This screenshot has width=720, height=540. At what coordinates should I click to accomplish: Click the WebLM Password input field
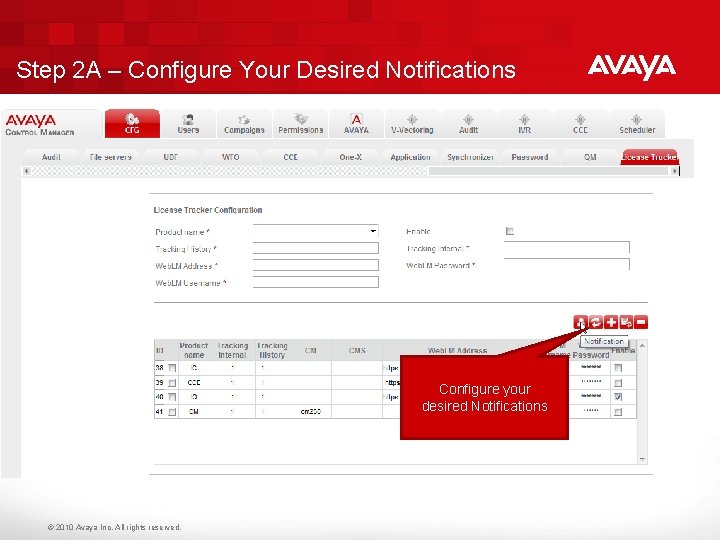pos(567,264)
